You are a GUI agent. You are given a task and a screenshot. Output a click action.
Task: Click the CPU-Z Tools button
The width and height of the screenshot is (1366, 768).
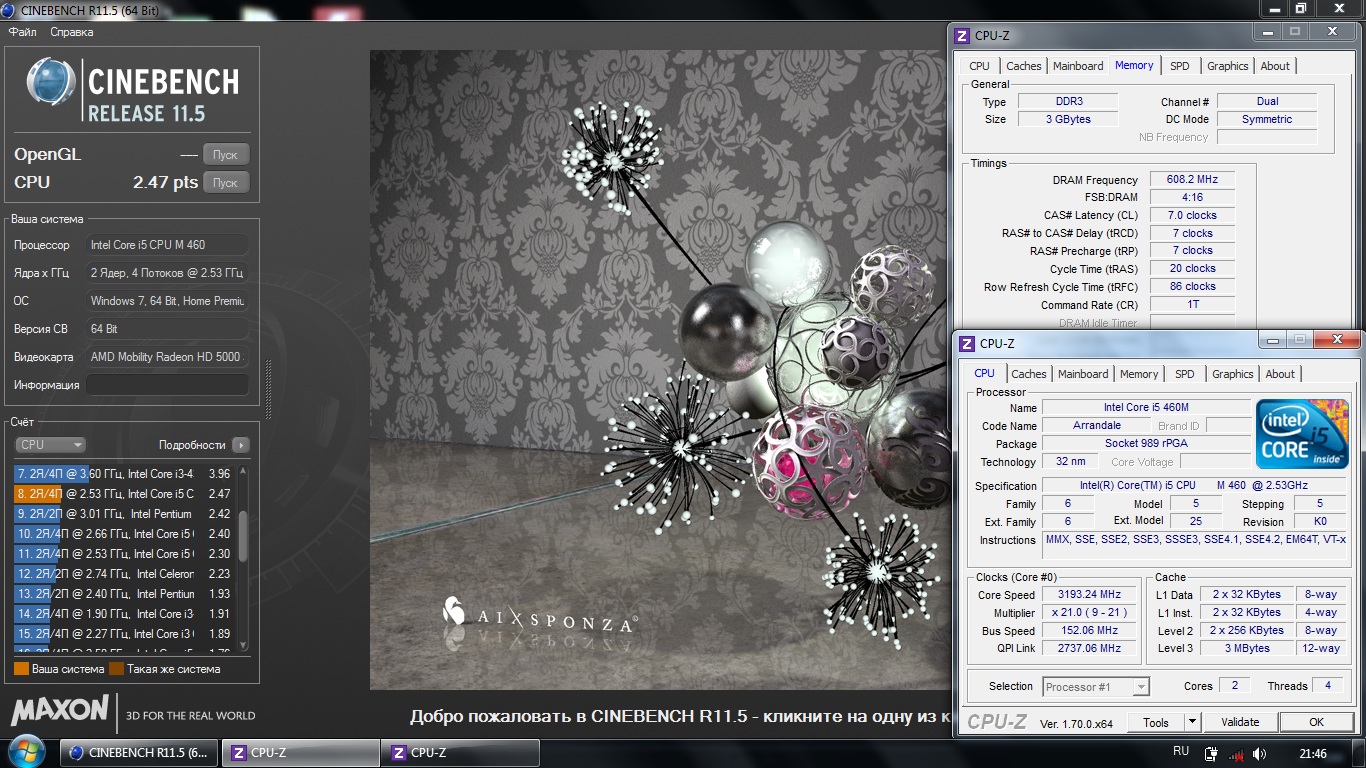[1156, 722]
